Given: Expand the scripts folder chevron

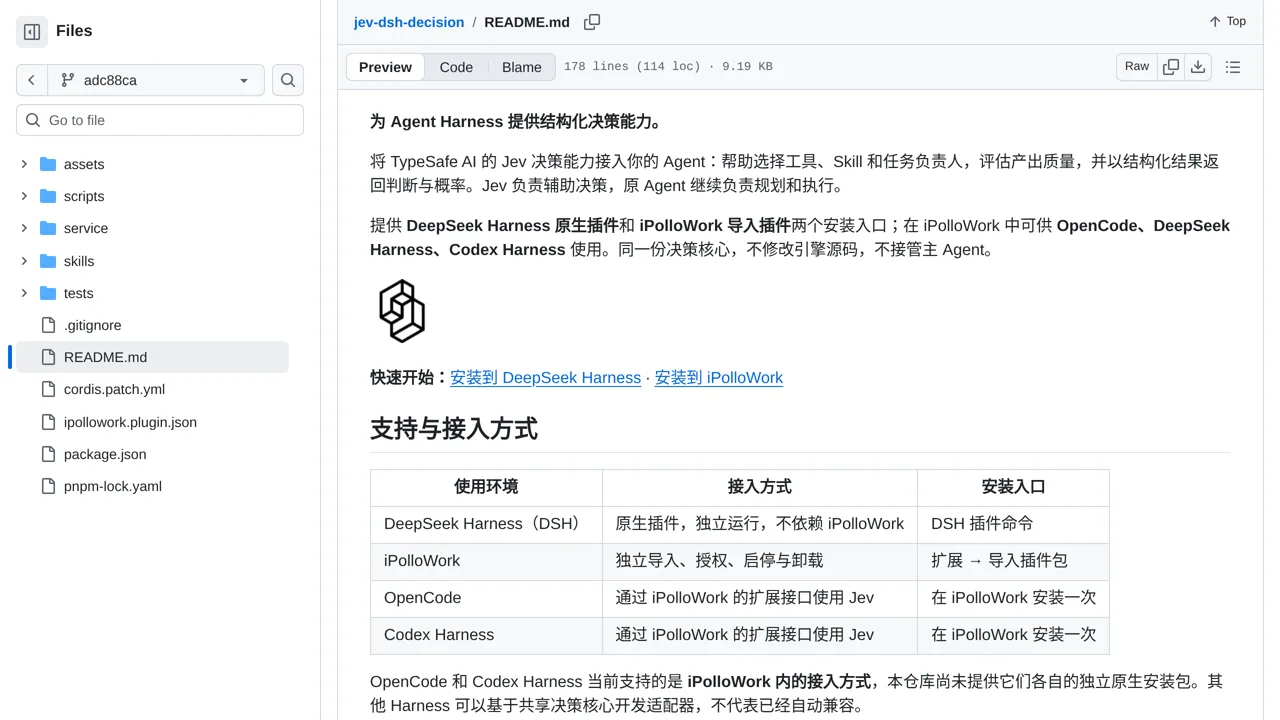Looking at the screenshot, I should coord(24,196).
